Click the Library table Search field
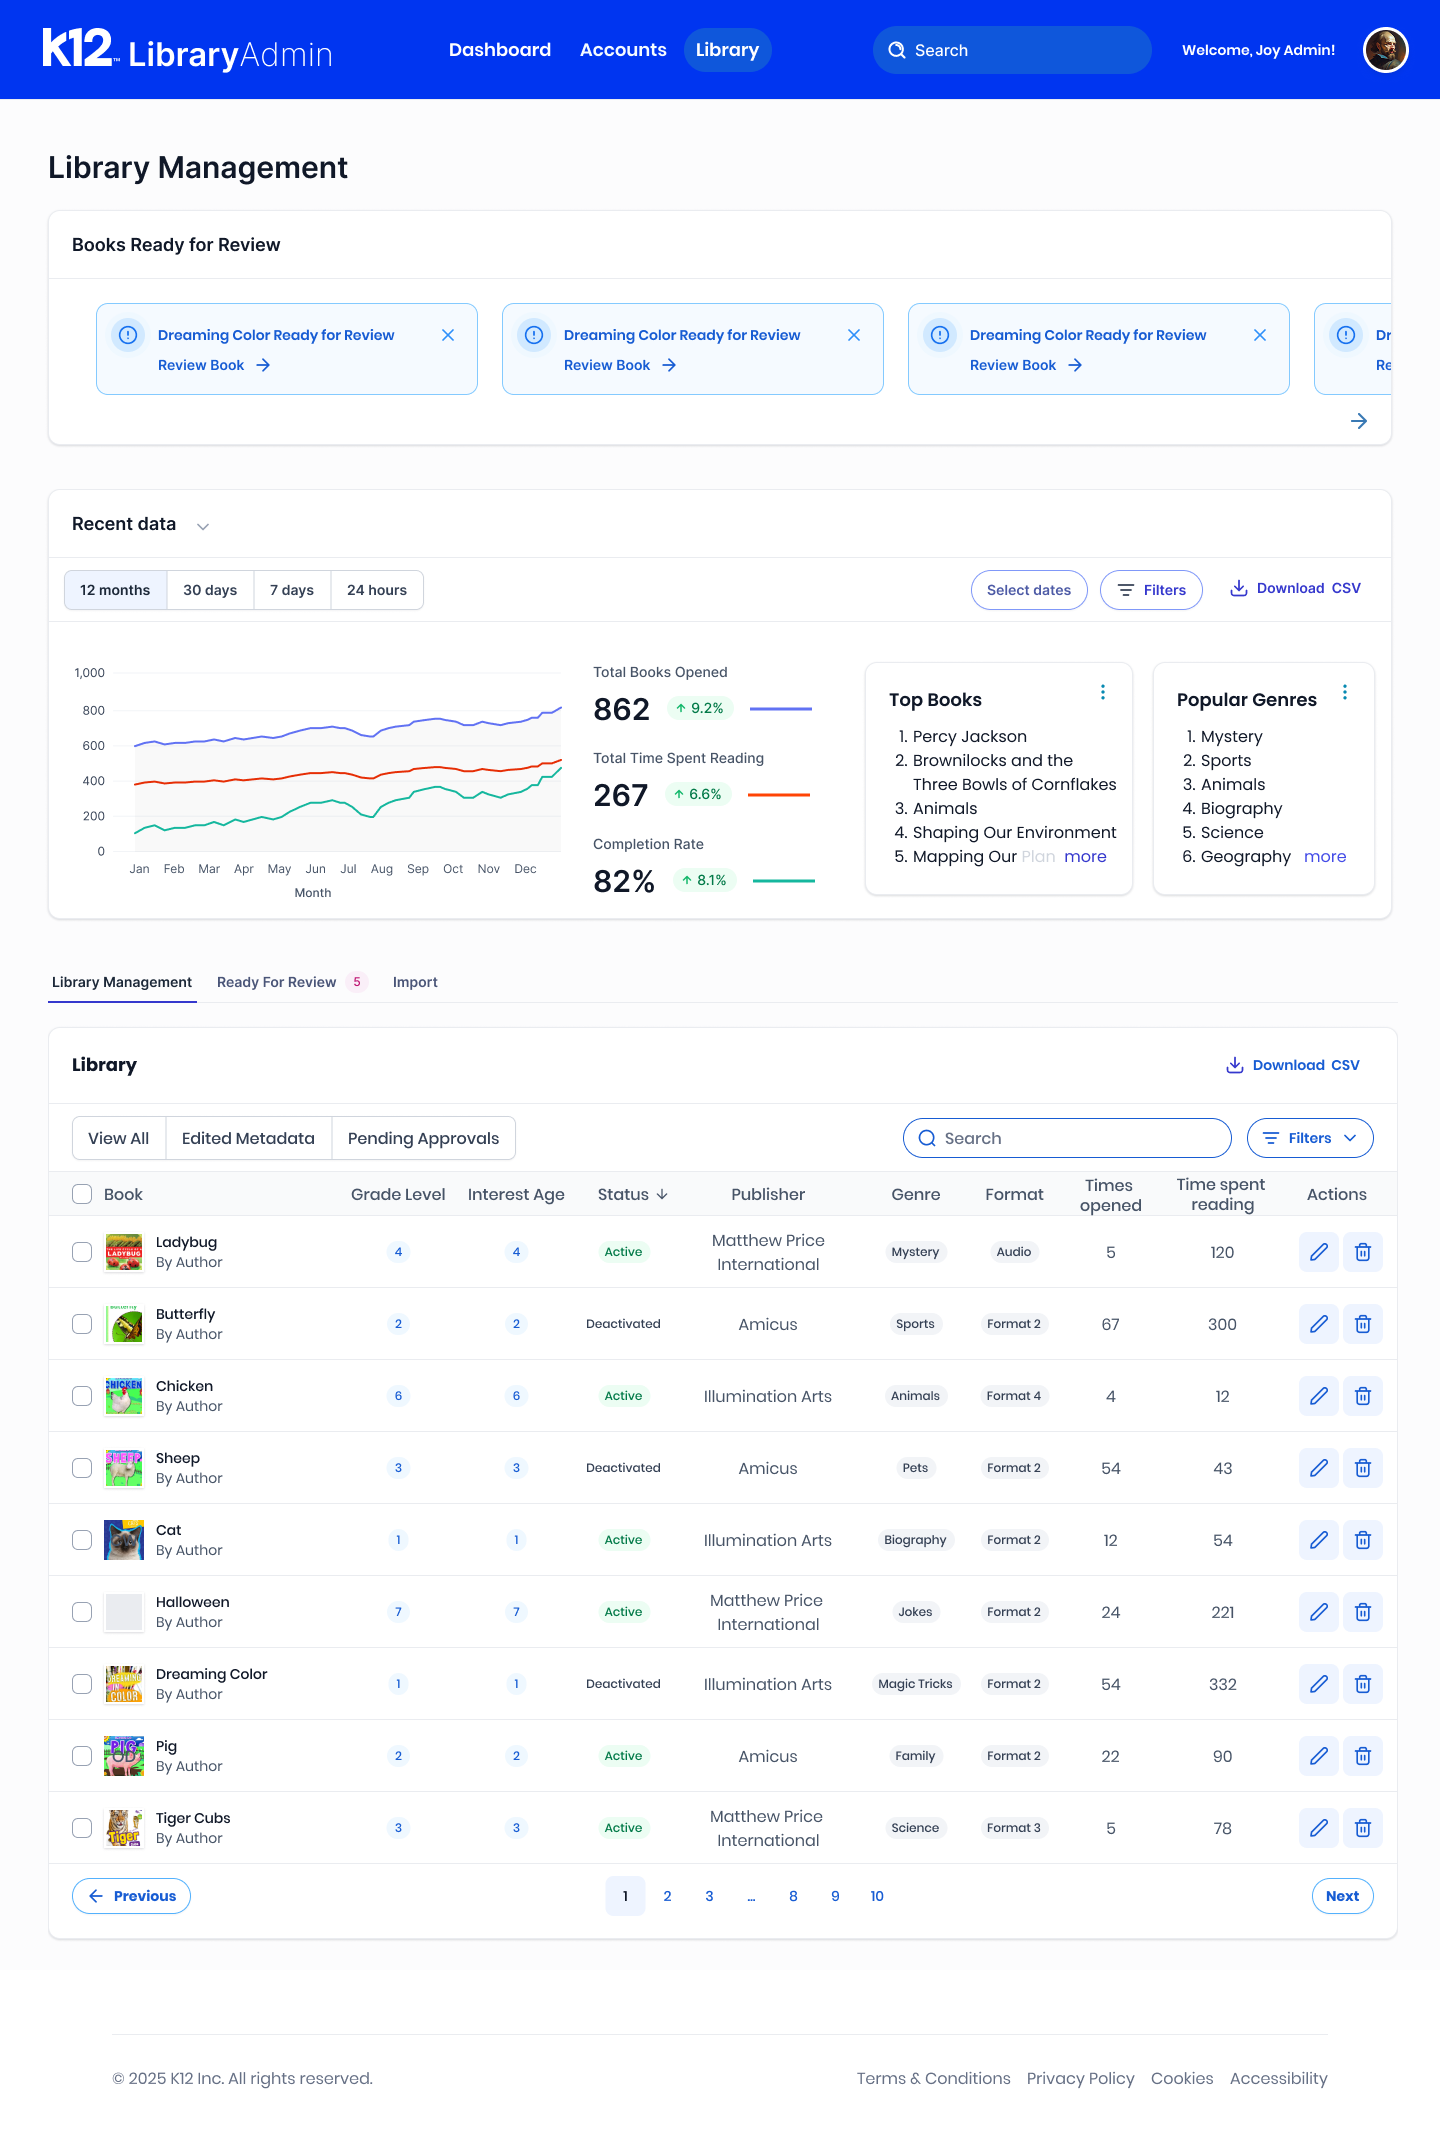1440x2138 pixels. [1067, 1138]
